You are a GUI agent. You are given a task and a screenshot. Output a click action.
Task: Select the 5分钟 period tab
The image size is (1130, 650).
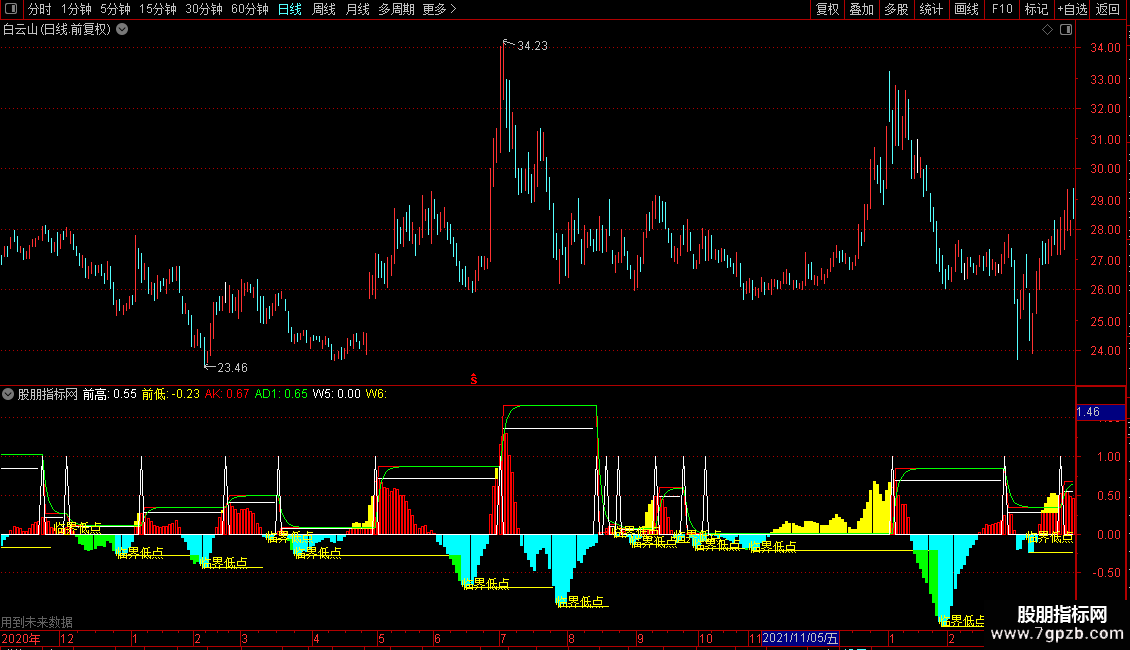click(x=115, y=9)
